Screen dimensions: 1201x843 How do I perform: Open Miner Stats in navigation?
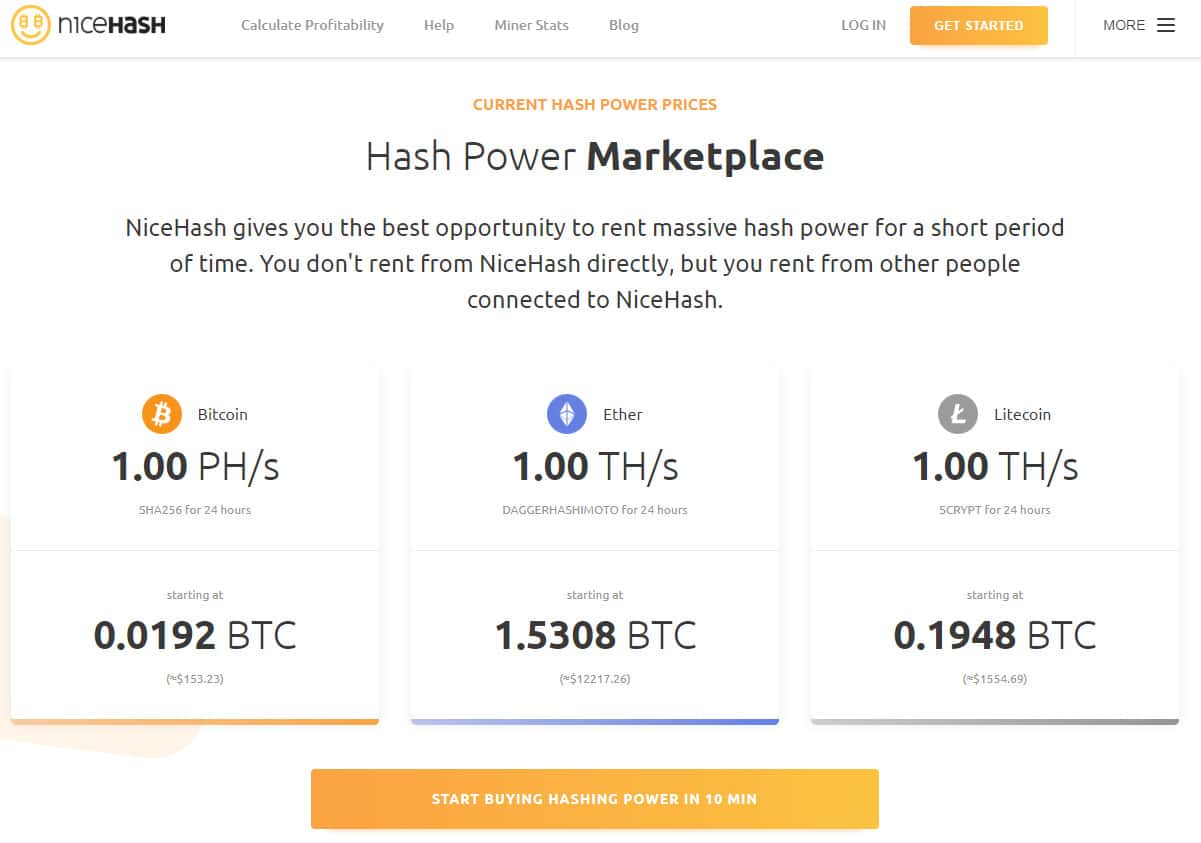pos(531,26)
